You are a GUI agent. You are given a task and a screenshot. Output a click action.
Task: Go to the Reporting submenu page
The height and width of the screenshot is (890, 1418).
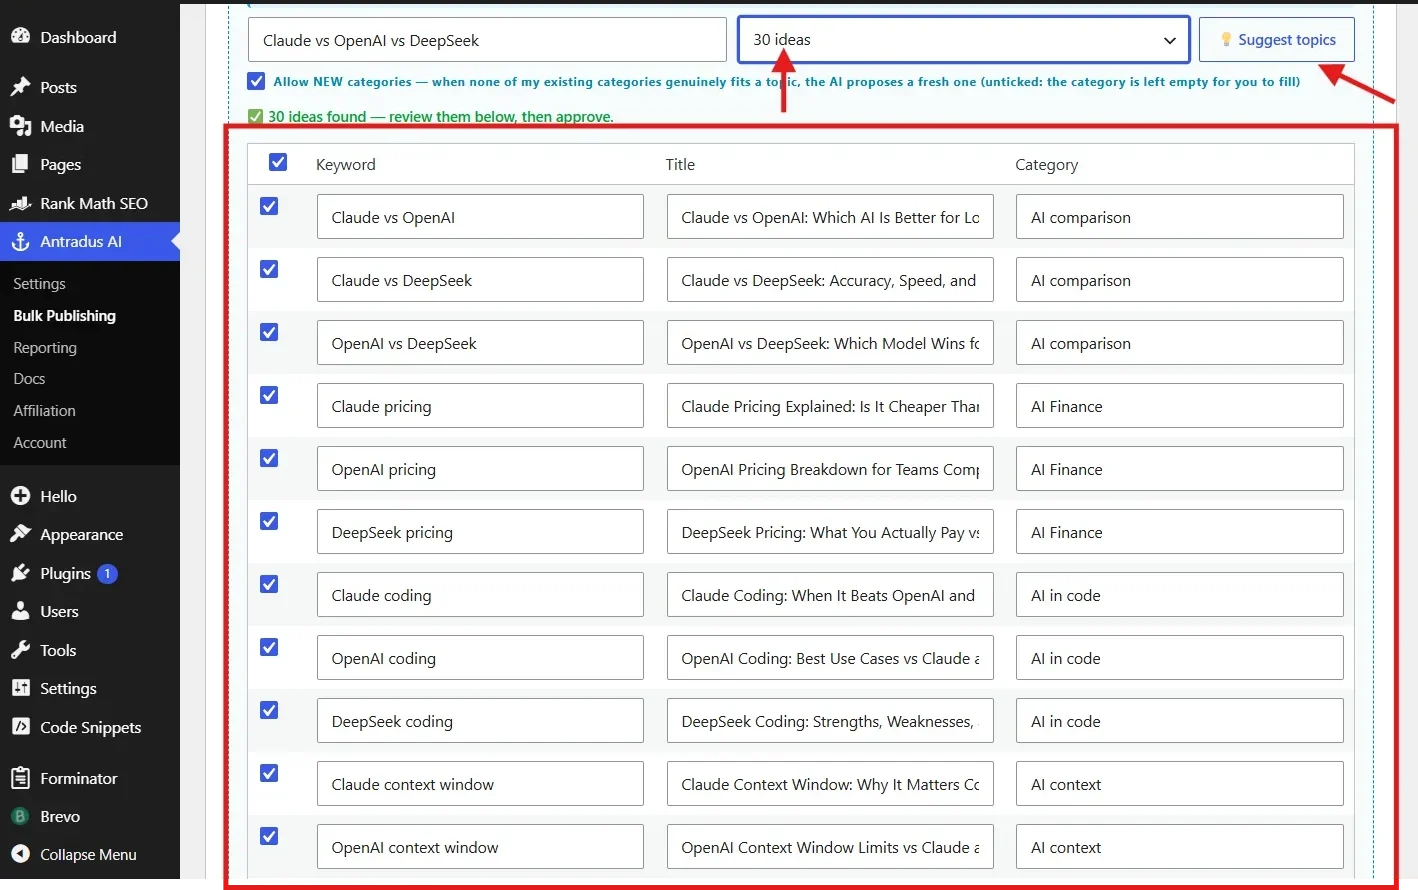(45, 348)
